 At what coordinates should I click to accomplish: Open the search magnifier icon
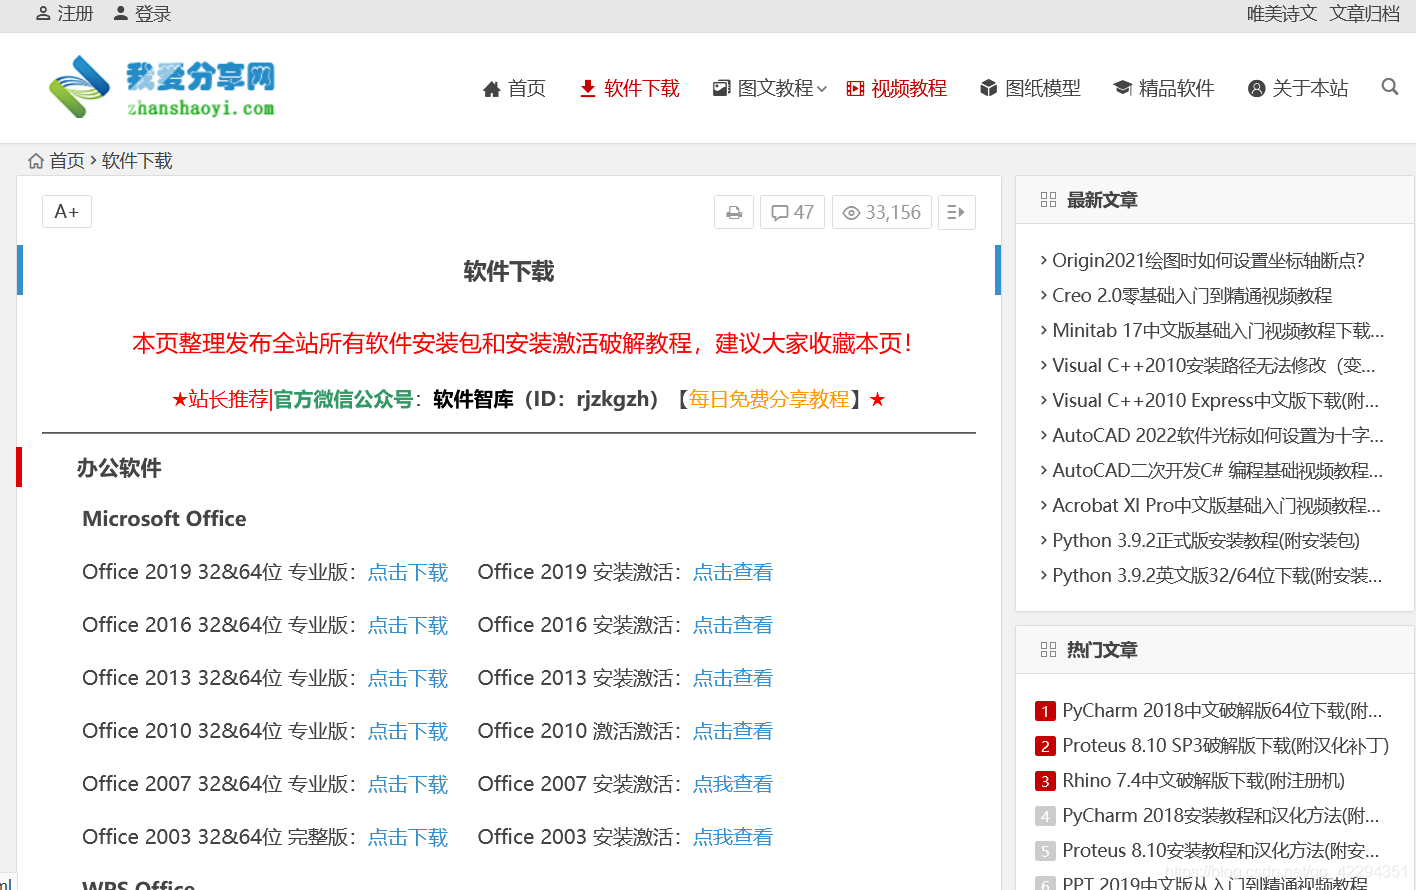point(1389,87)
